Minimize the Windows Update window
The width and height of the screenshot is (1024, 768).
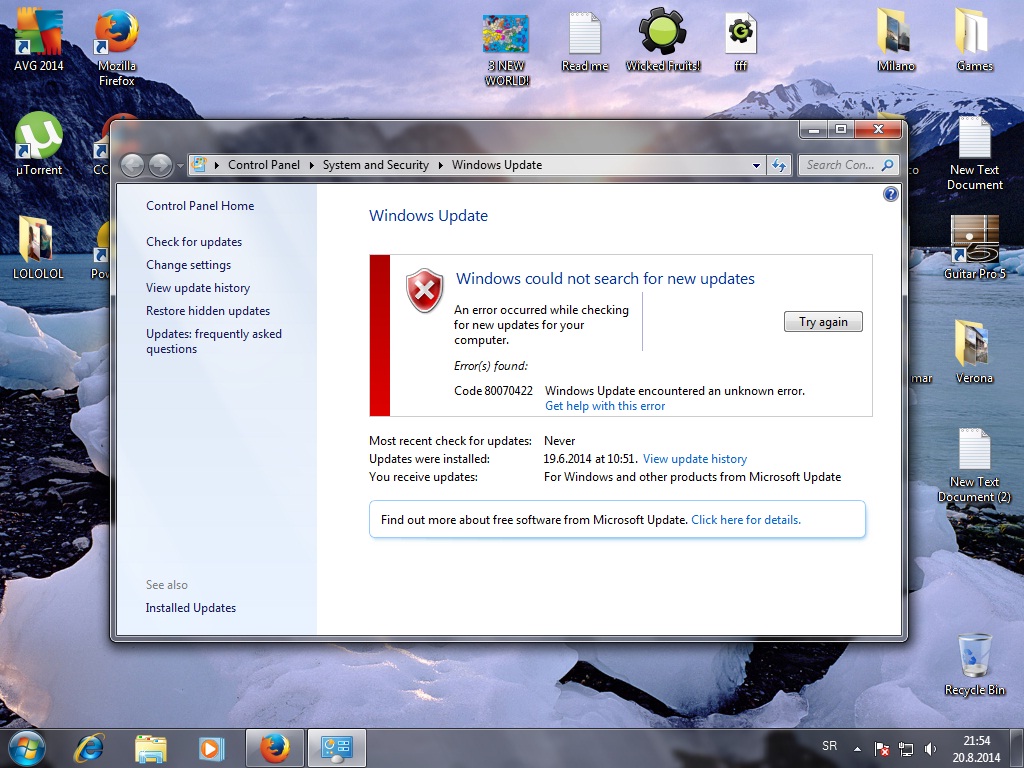(814, 129)
